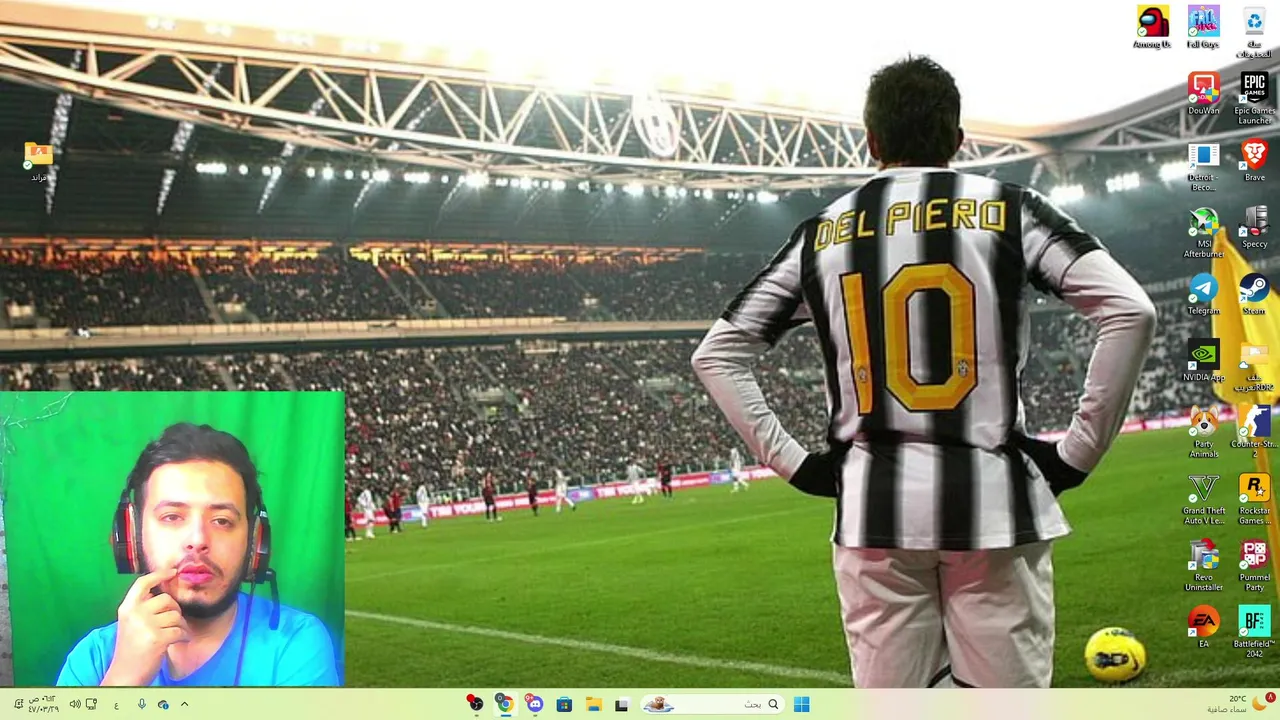Select the Battlefield 2042 desktop icon

click(x=1254, y=633)
